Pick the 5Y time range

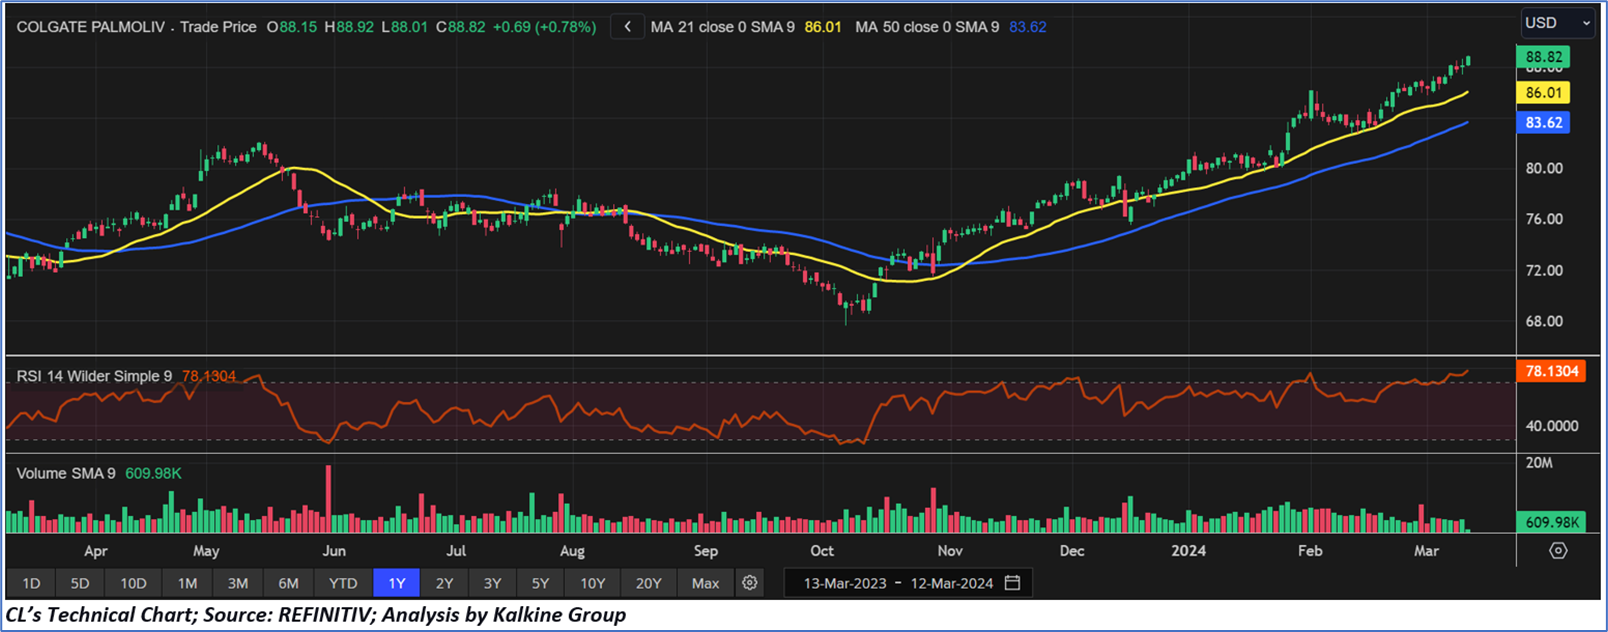point(540,583)
